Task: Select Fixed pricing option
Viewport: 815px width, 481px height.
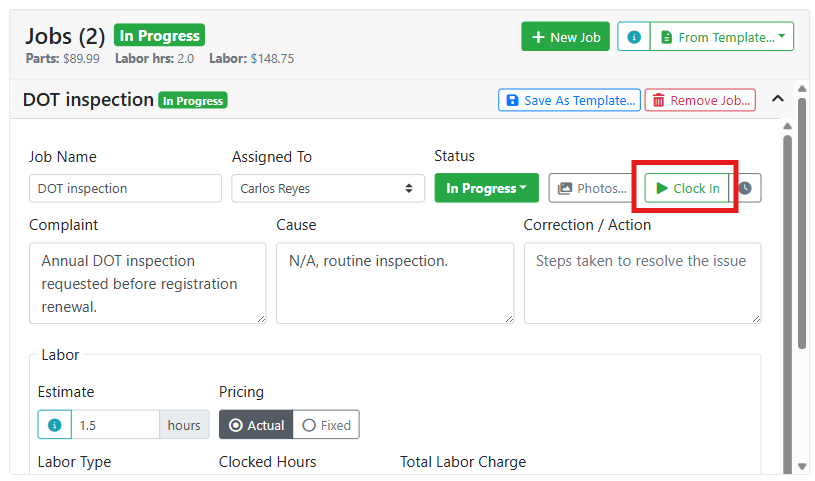Action: [326, 425]
